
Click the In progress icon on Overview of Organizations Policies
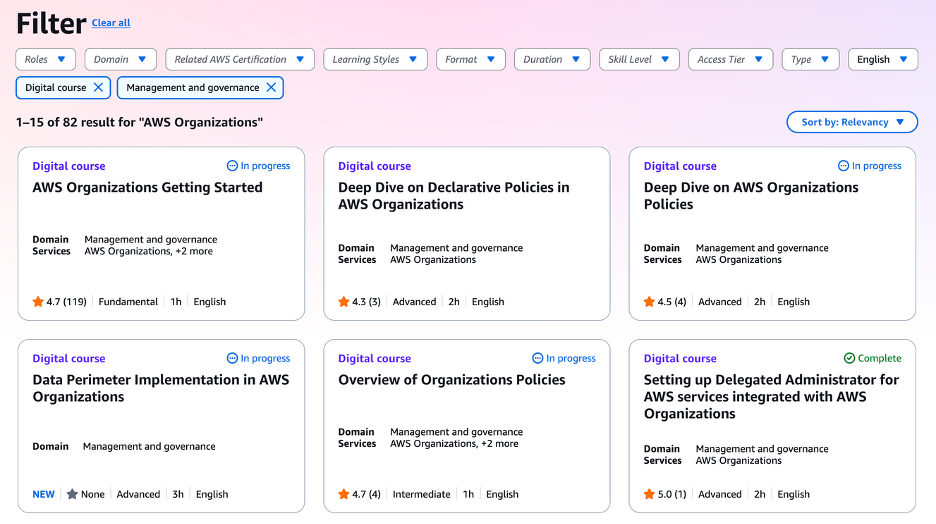tap(538, 358)
